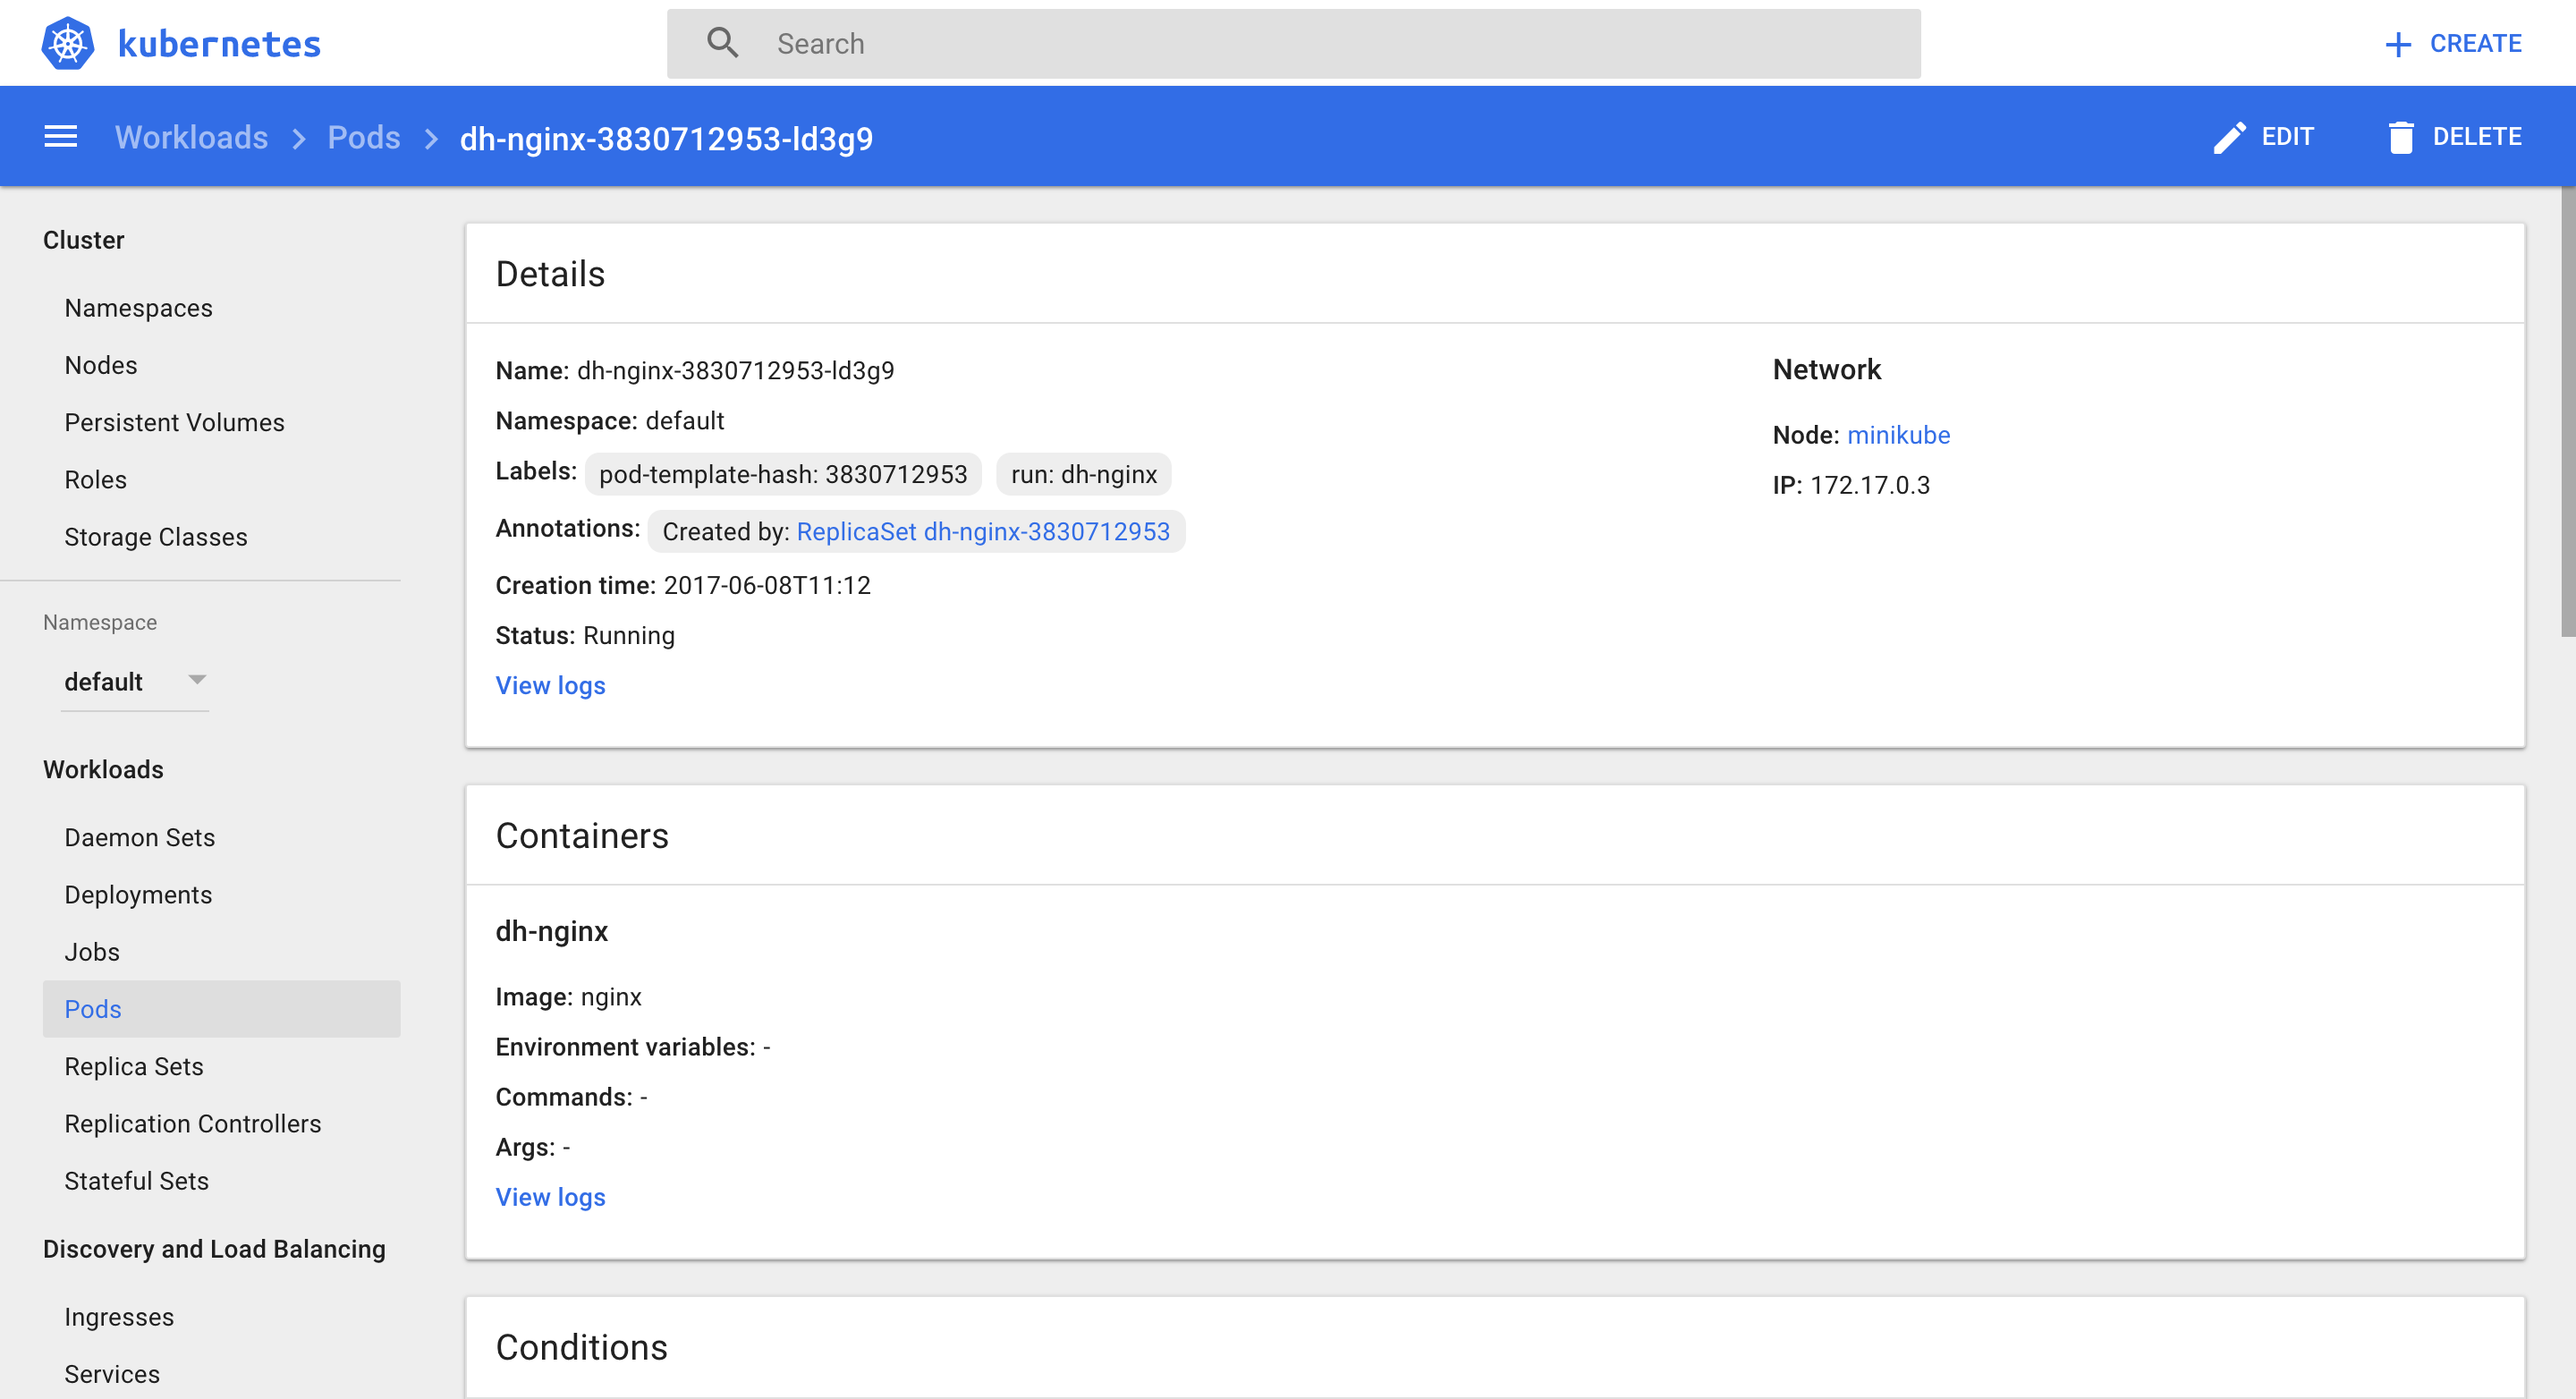
Task: Click the magnifier search icon
Action: tap(722, 43)
